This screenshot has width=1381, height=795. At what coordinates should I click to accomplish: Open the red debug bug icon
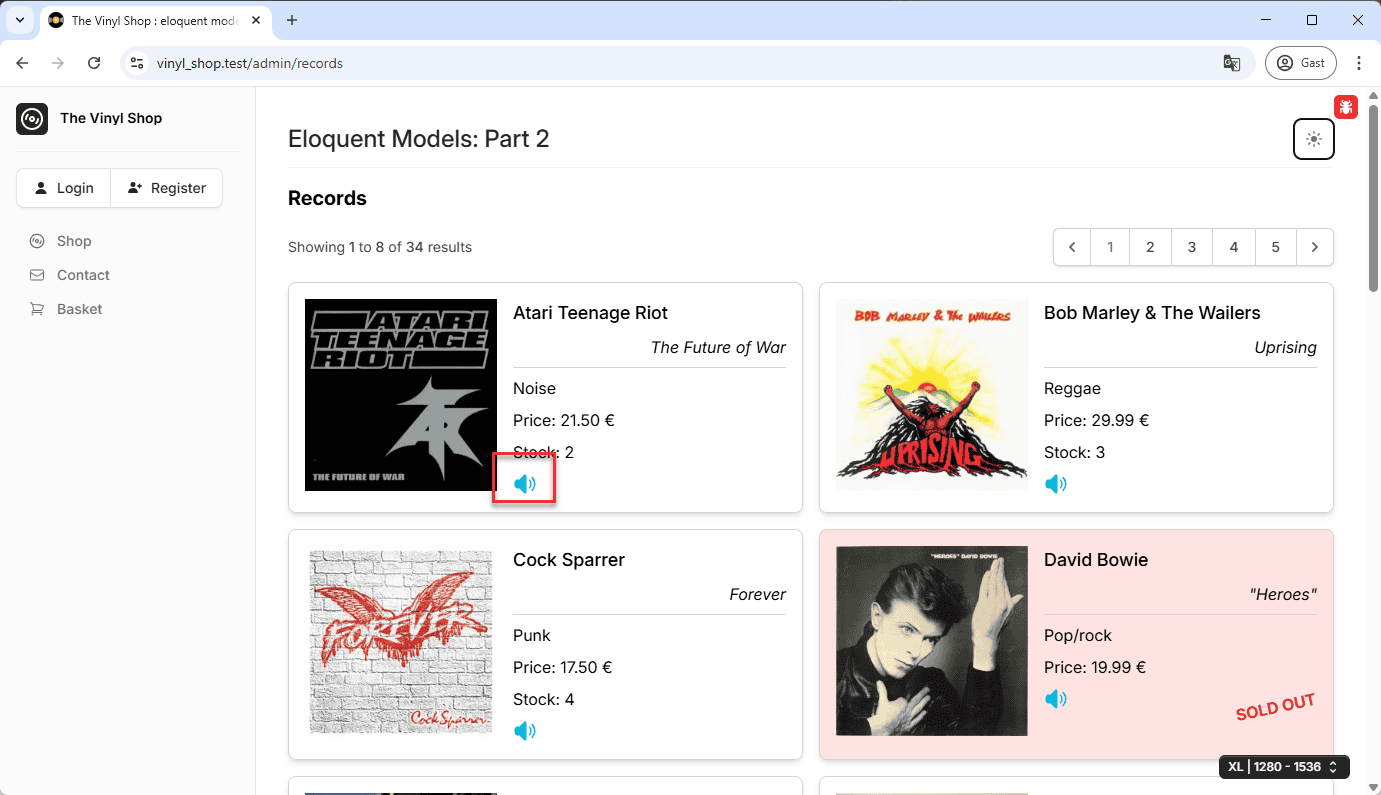pyautogui.click(x=1346, y=106)
